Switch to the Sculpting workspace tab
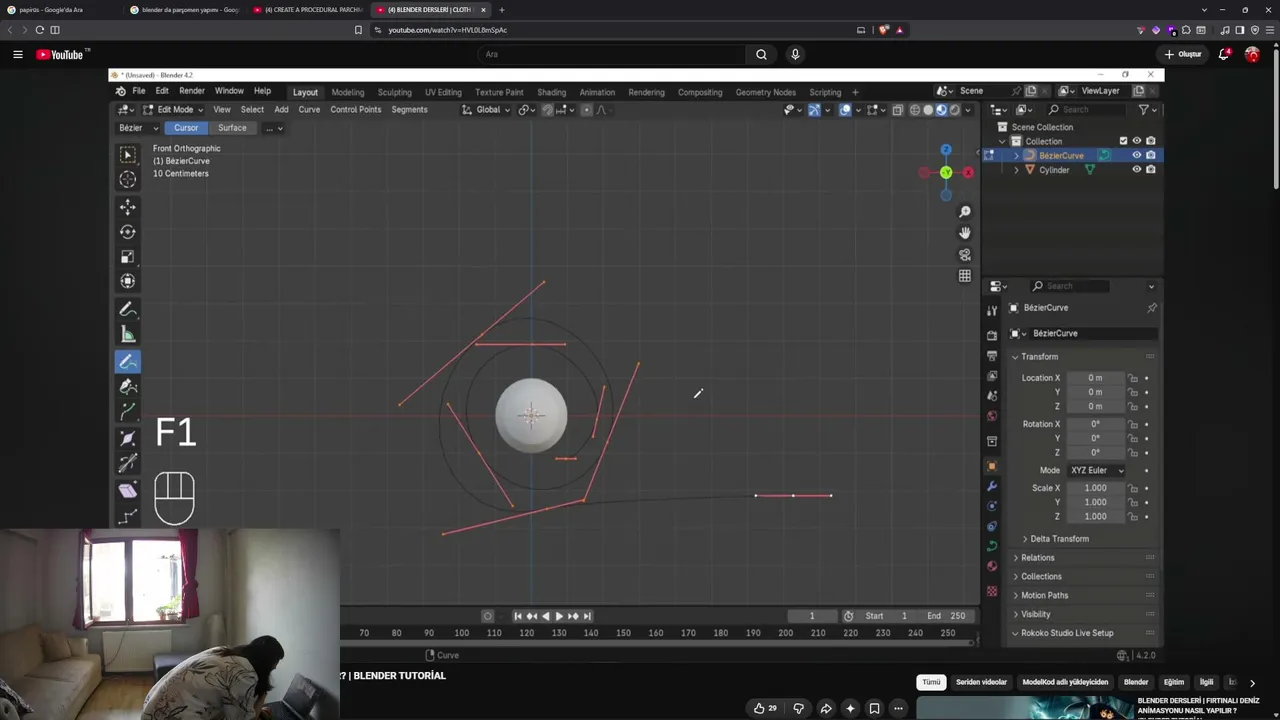 click(x=394, y=92)
